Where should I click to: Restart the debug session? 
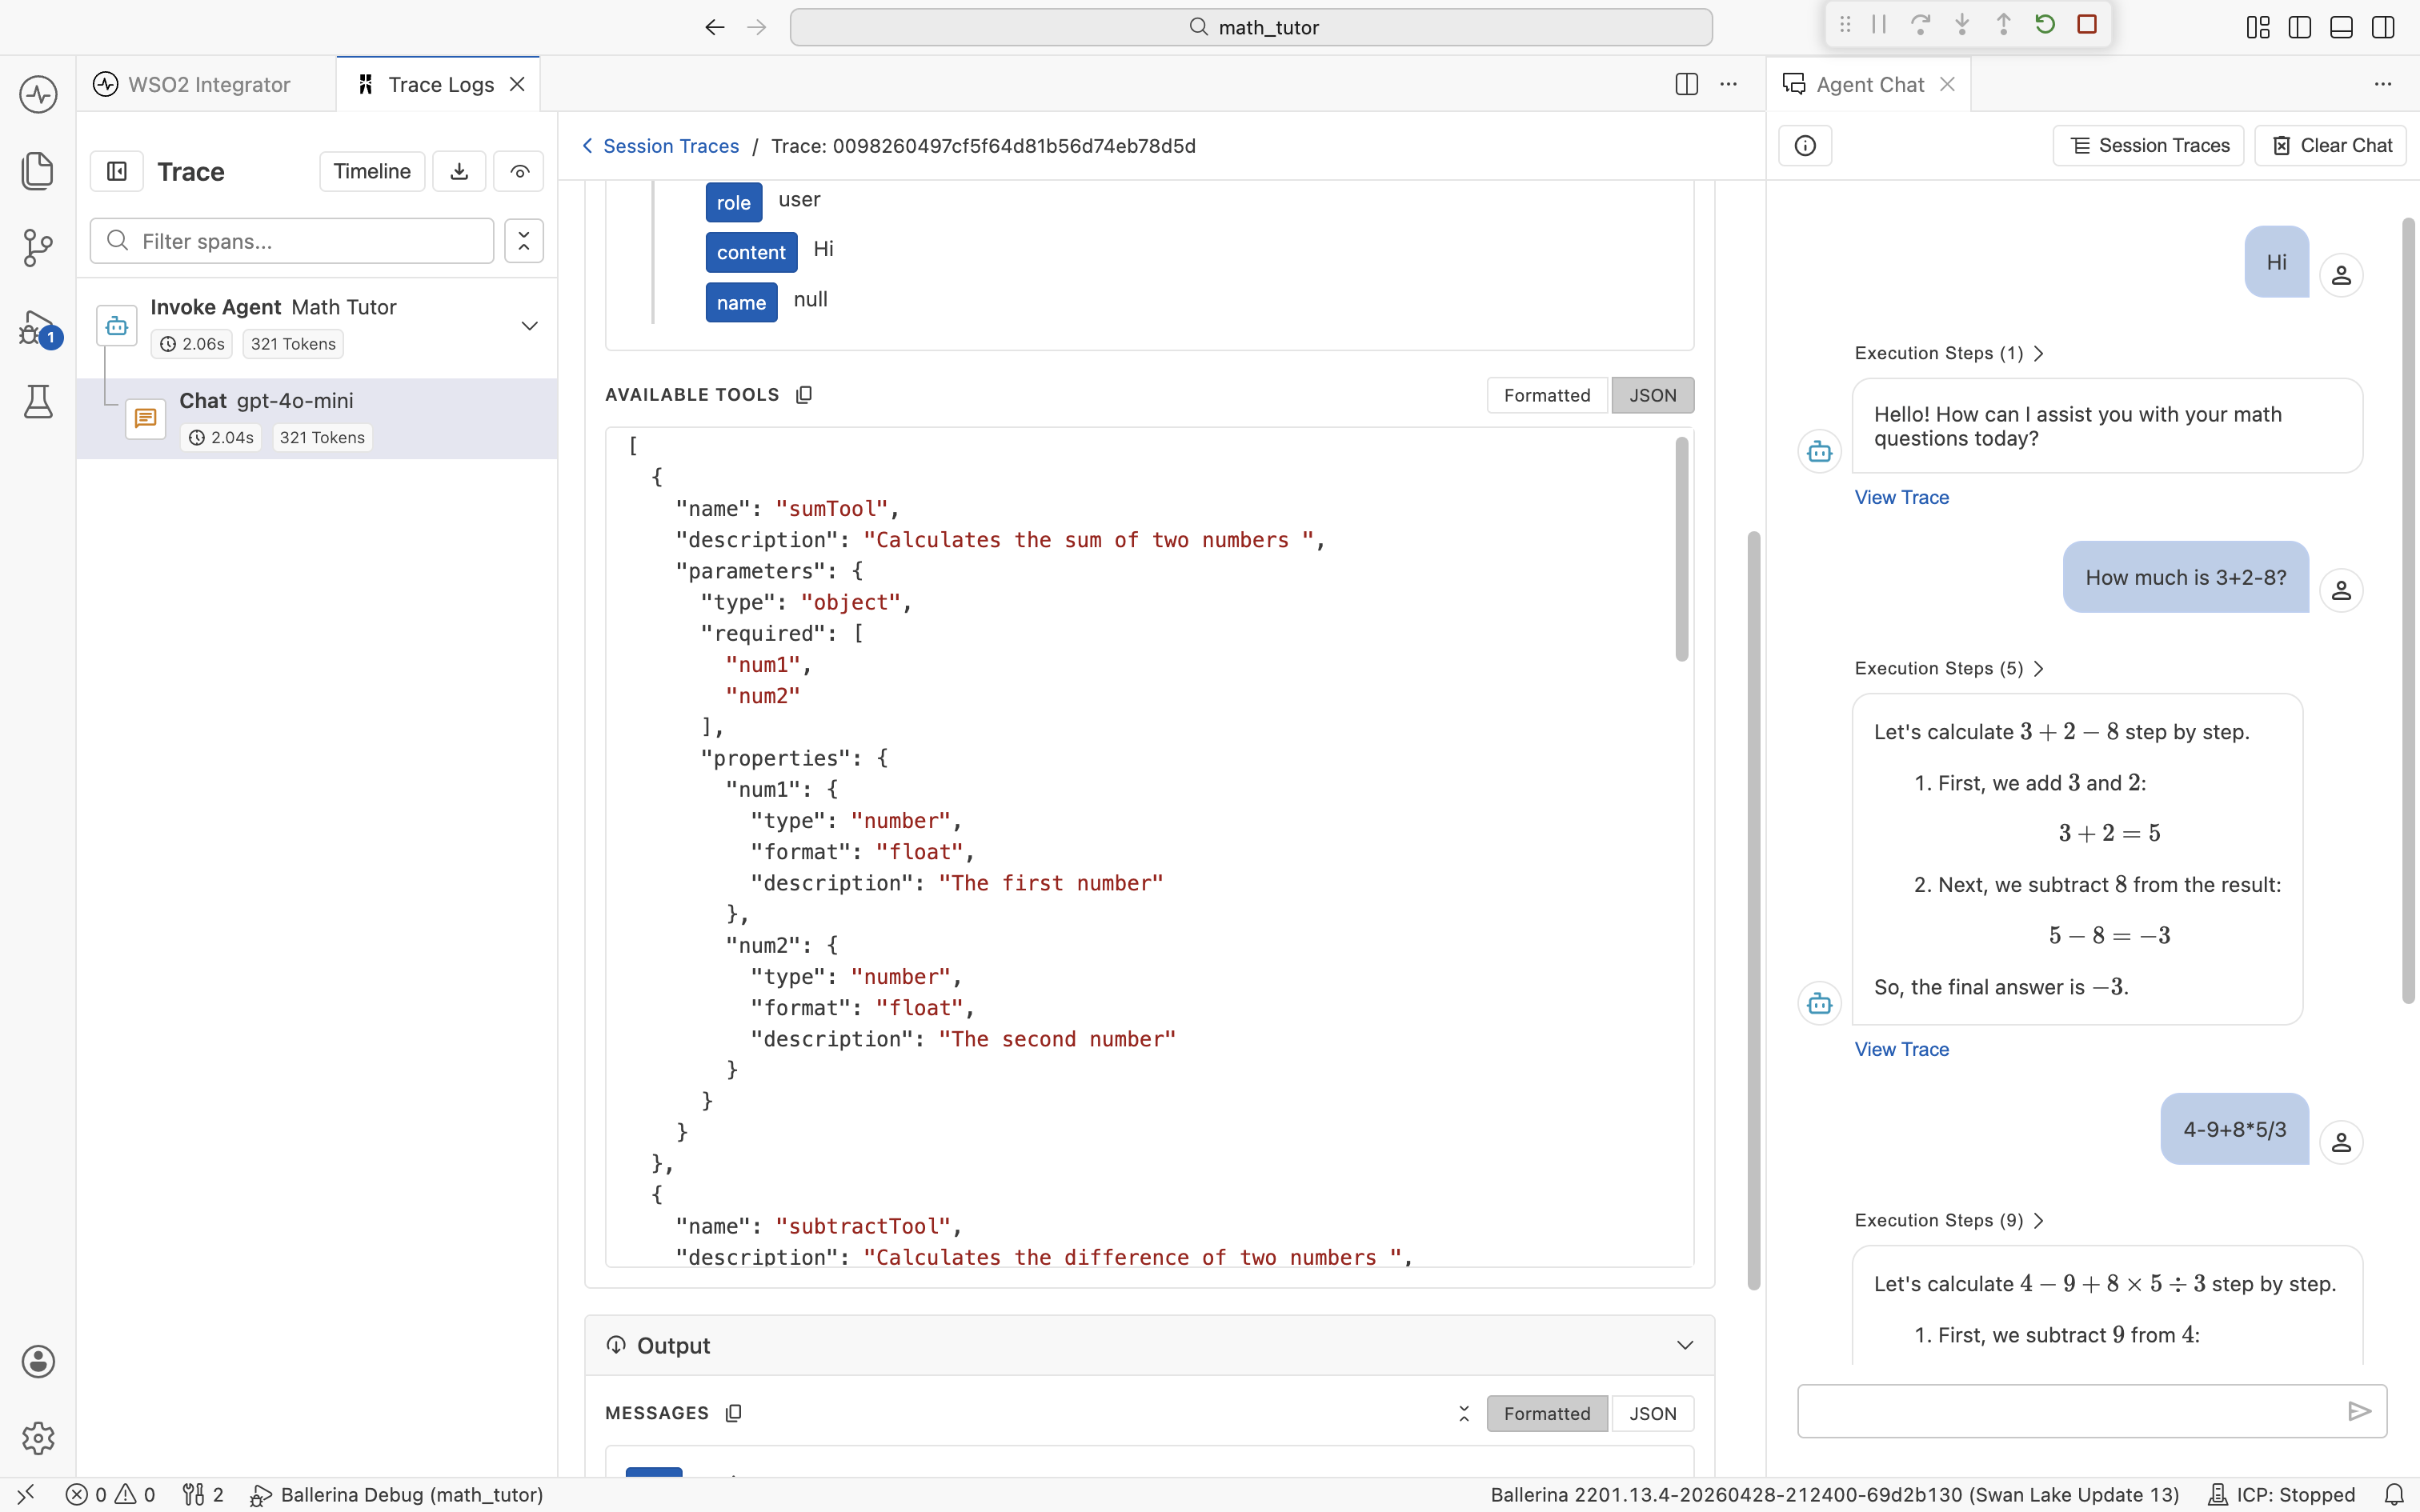click(x=2045, y=25)
